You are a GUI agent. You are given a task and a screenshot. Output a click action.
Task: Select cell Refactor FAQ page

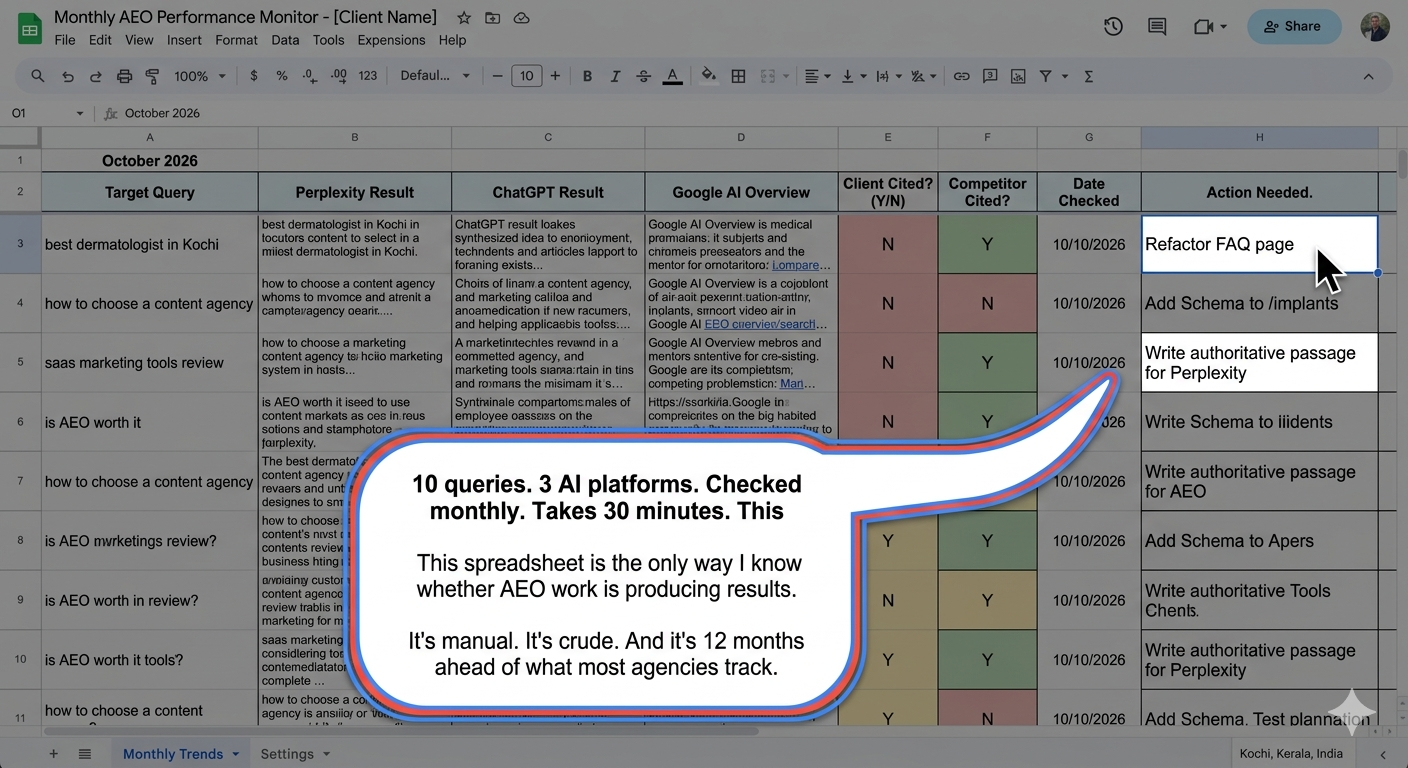[1259, 244]
